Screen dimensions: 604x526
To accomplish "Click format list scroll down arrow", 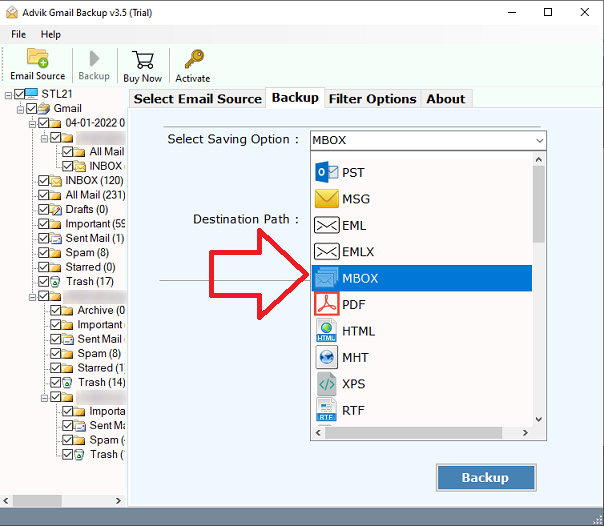I will click(x=539, y=419).
